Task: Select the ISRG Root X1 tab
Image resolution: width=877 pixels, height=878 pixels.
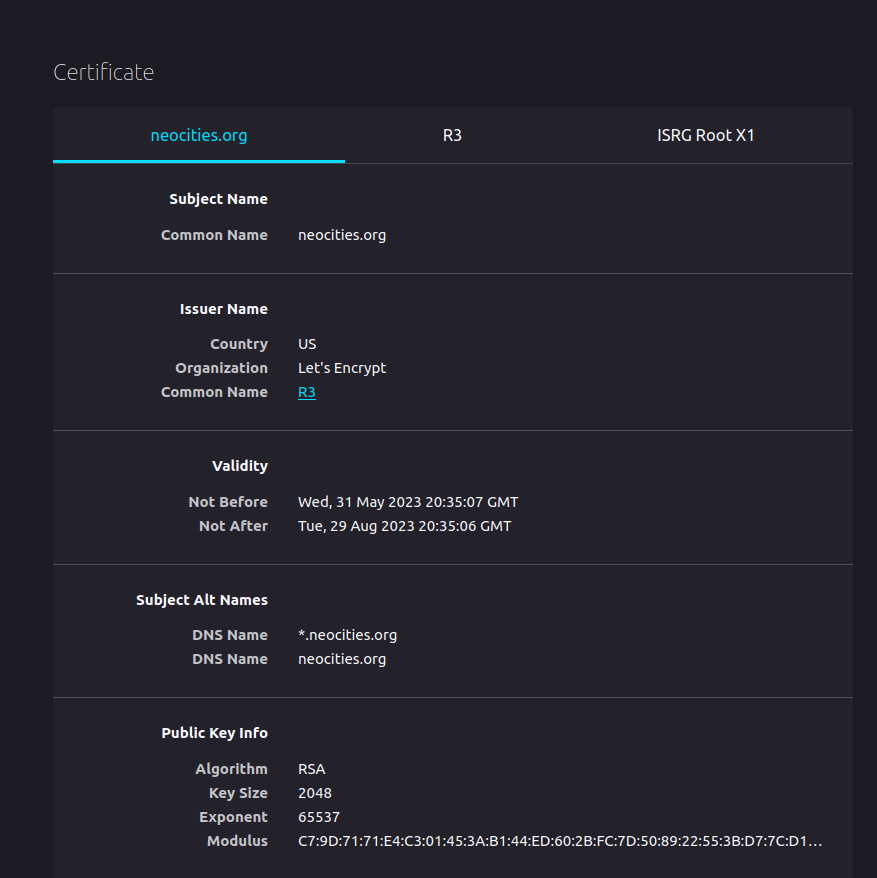Action: [705, 135]
